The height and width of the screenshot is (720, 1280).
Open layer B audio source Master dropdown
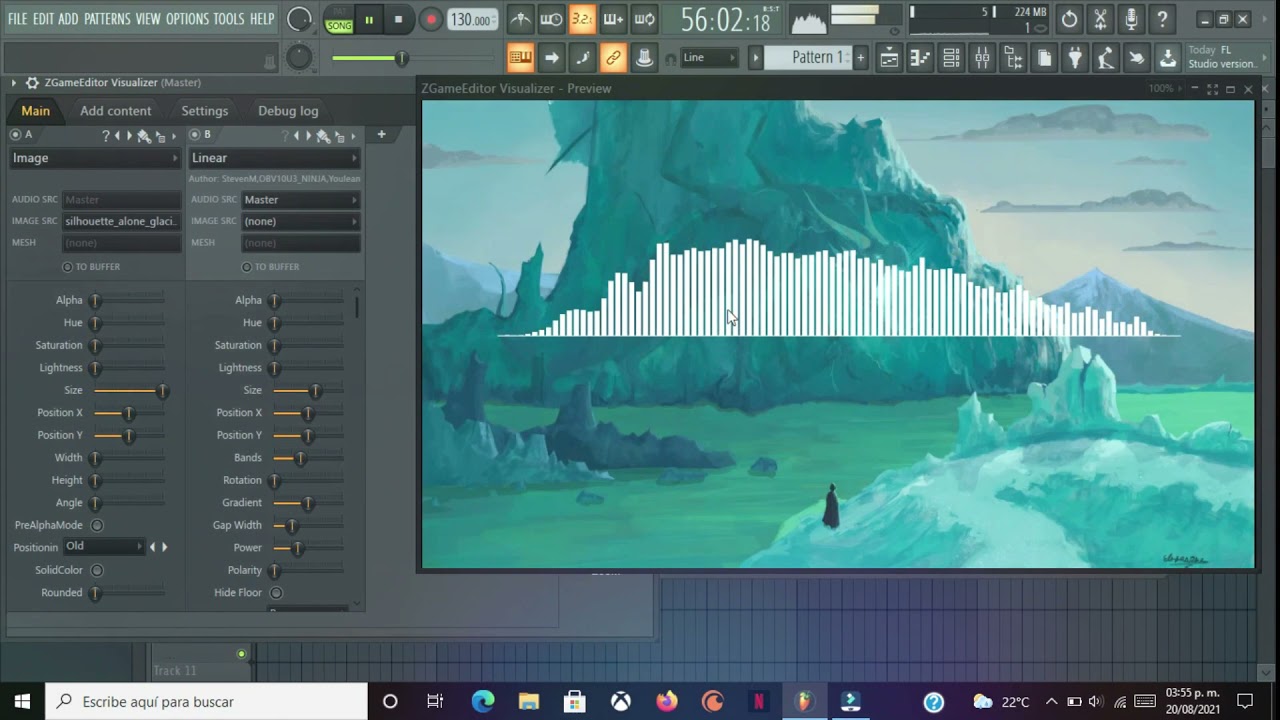tap(300, 200)
